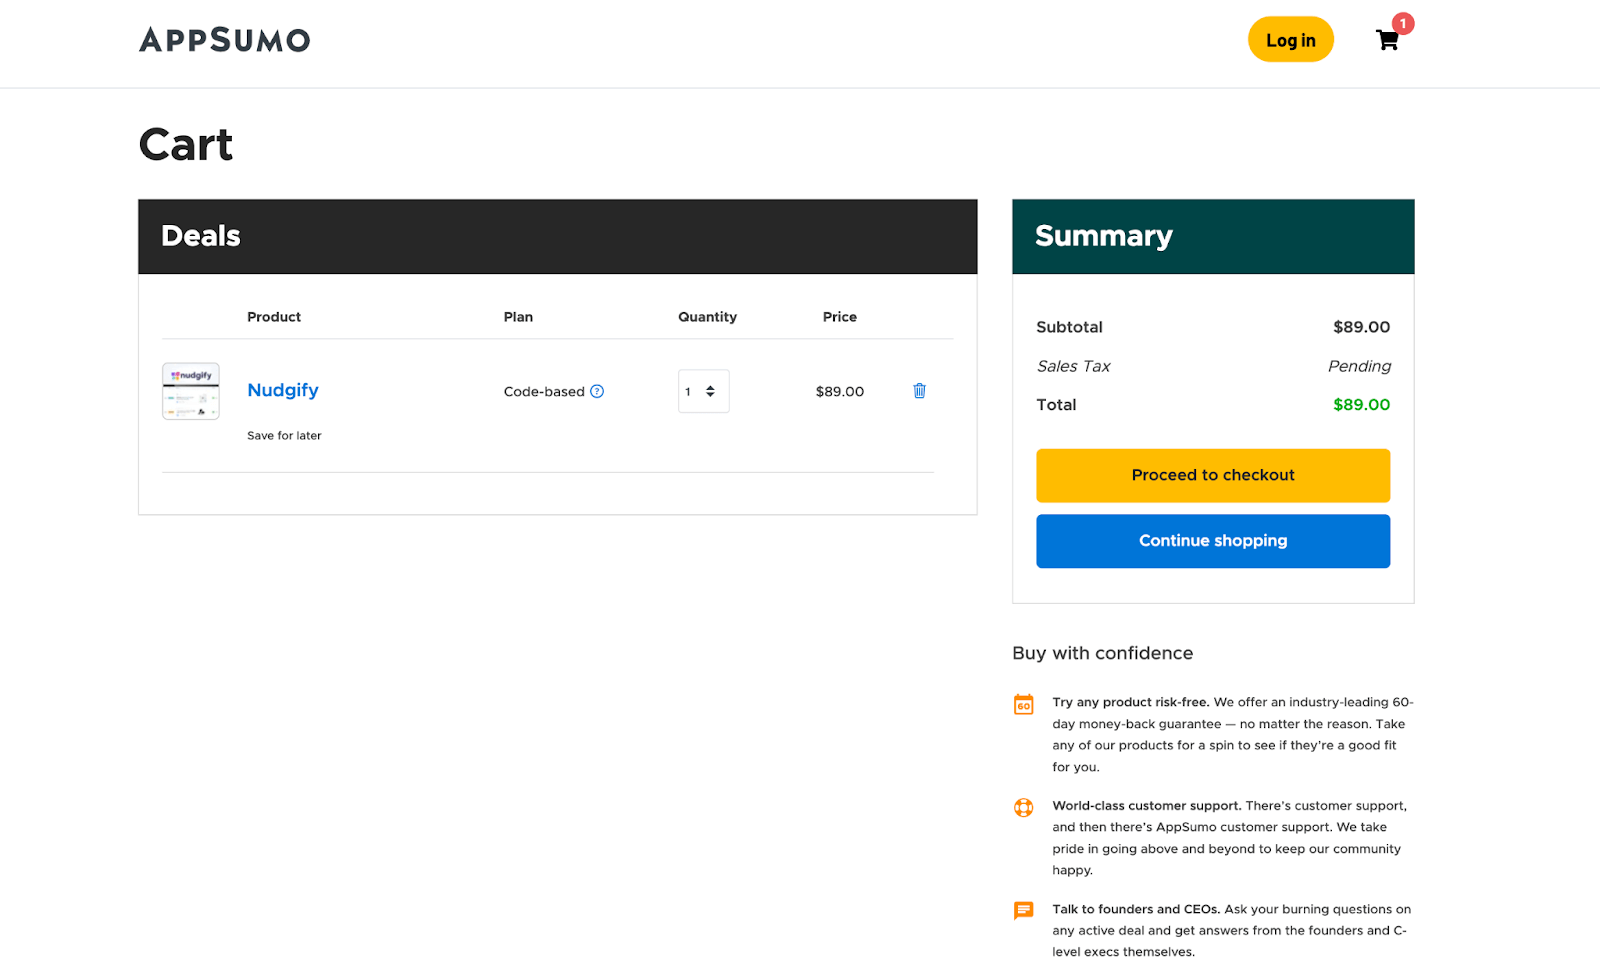
Task: Remove Nudgify using the trash icon
Action: 919,391
